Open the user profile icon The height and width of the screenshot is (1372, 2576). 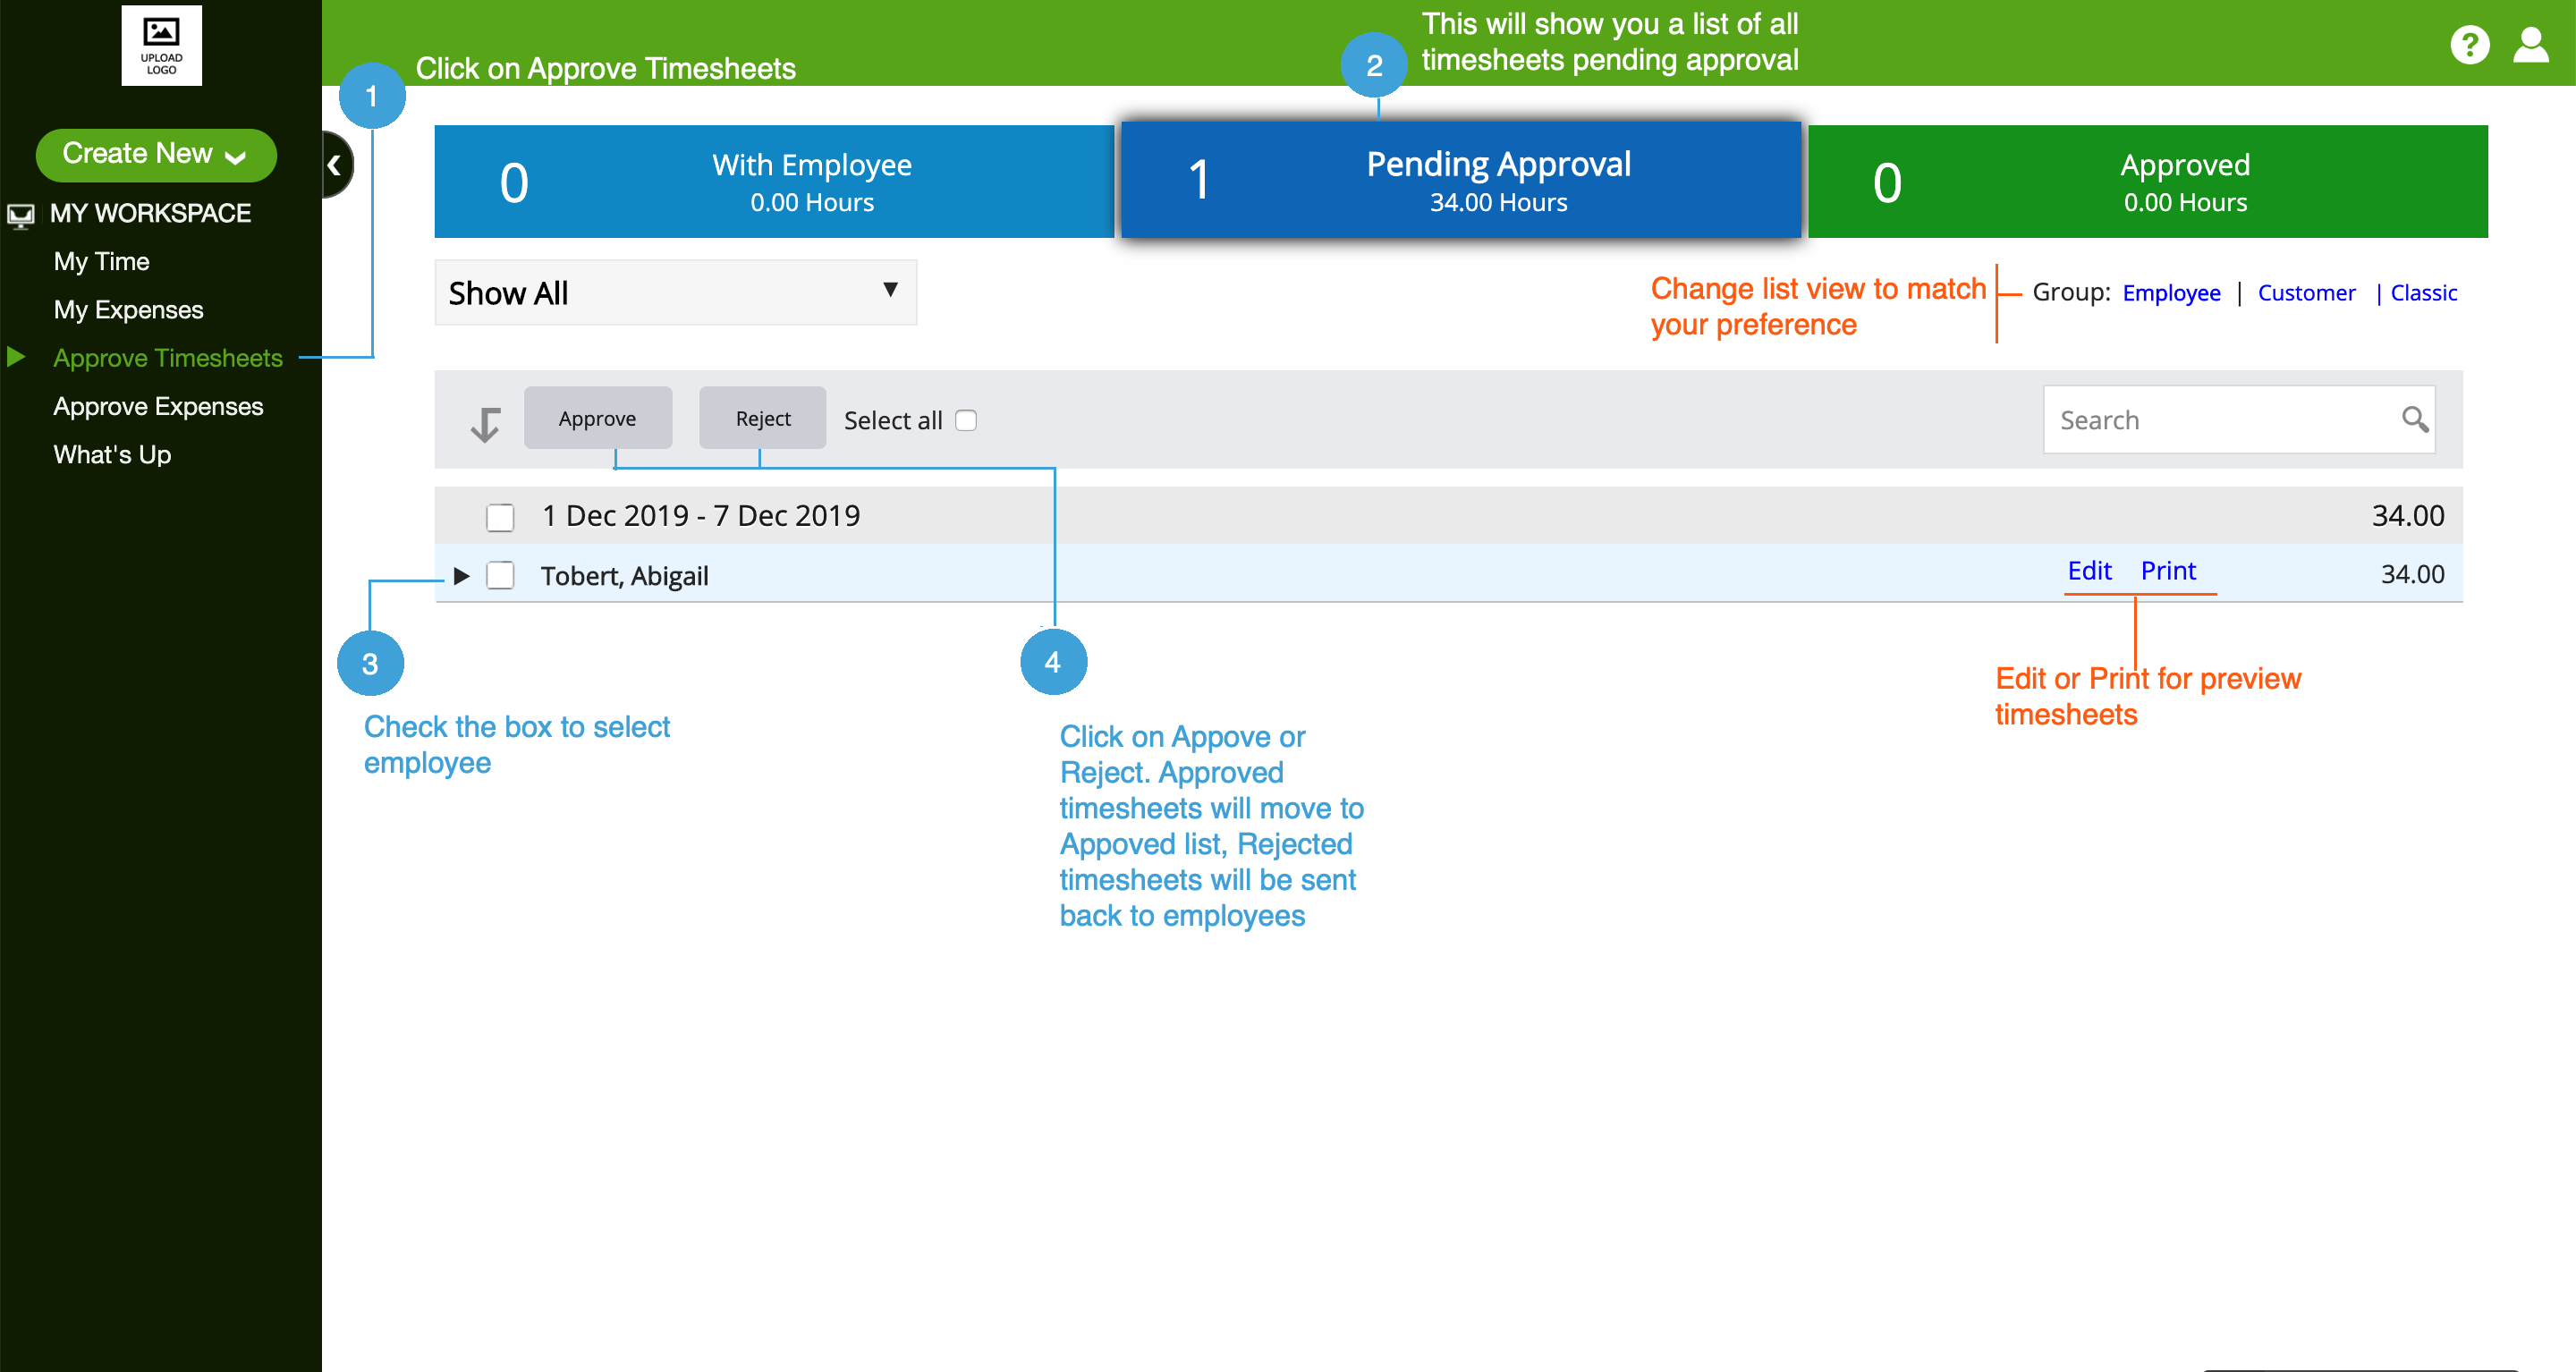click(2530, 45)
